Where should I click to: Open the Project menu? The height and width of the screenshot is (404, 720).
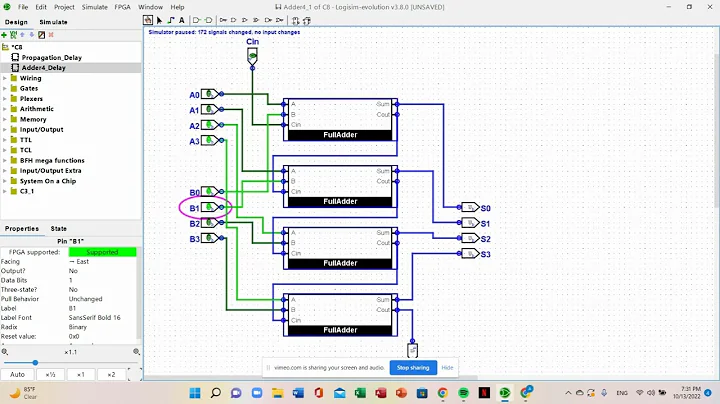pyautogui.click(x=64, y=7)
